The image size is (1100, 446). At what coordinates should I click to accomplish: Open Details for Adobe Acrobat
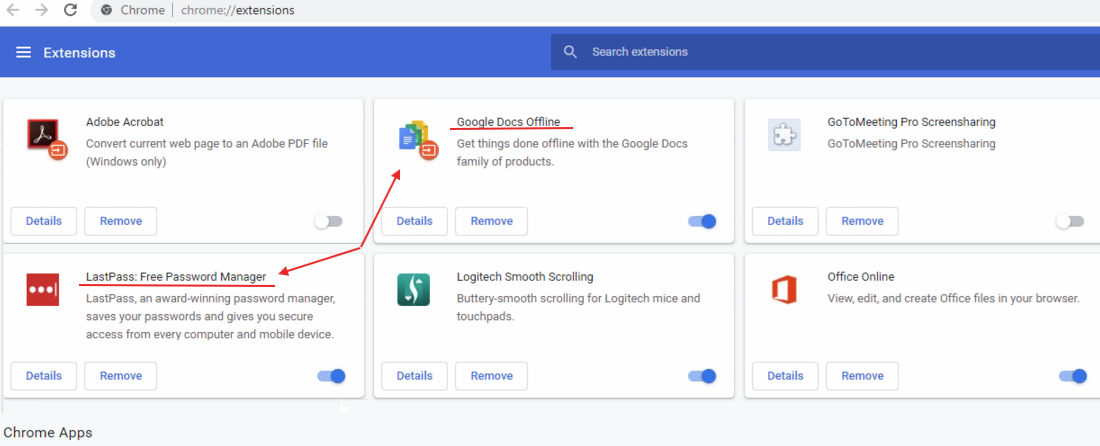pyautogui.click(x=43, y=221)
